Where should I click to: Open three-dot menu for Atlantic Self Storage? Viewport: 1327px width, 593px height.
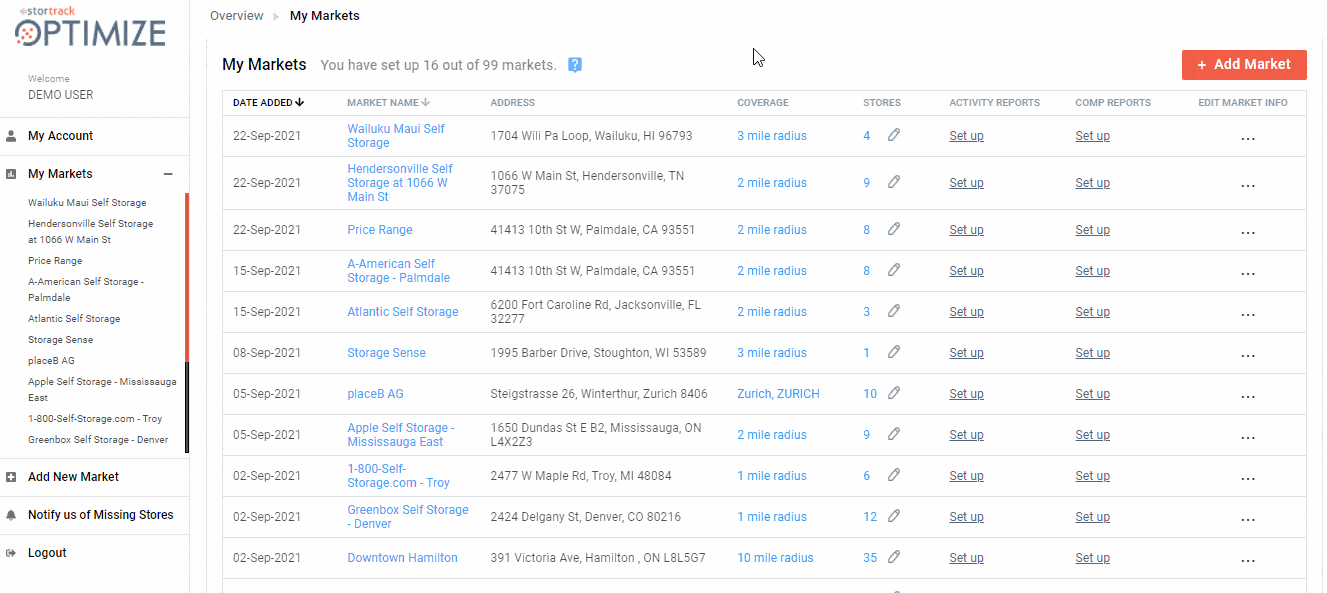click(x=1247, y=315)
